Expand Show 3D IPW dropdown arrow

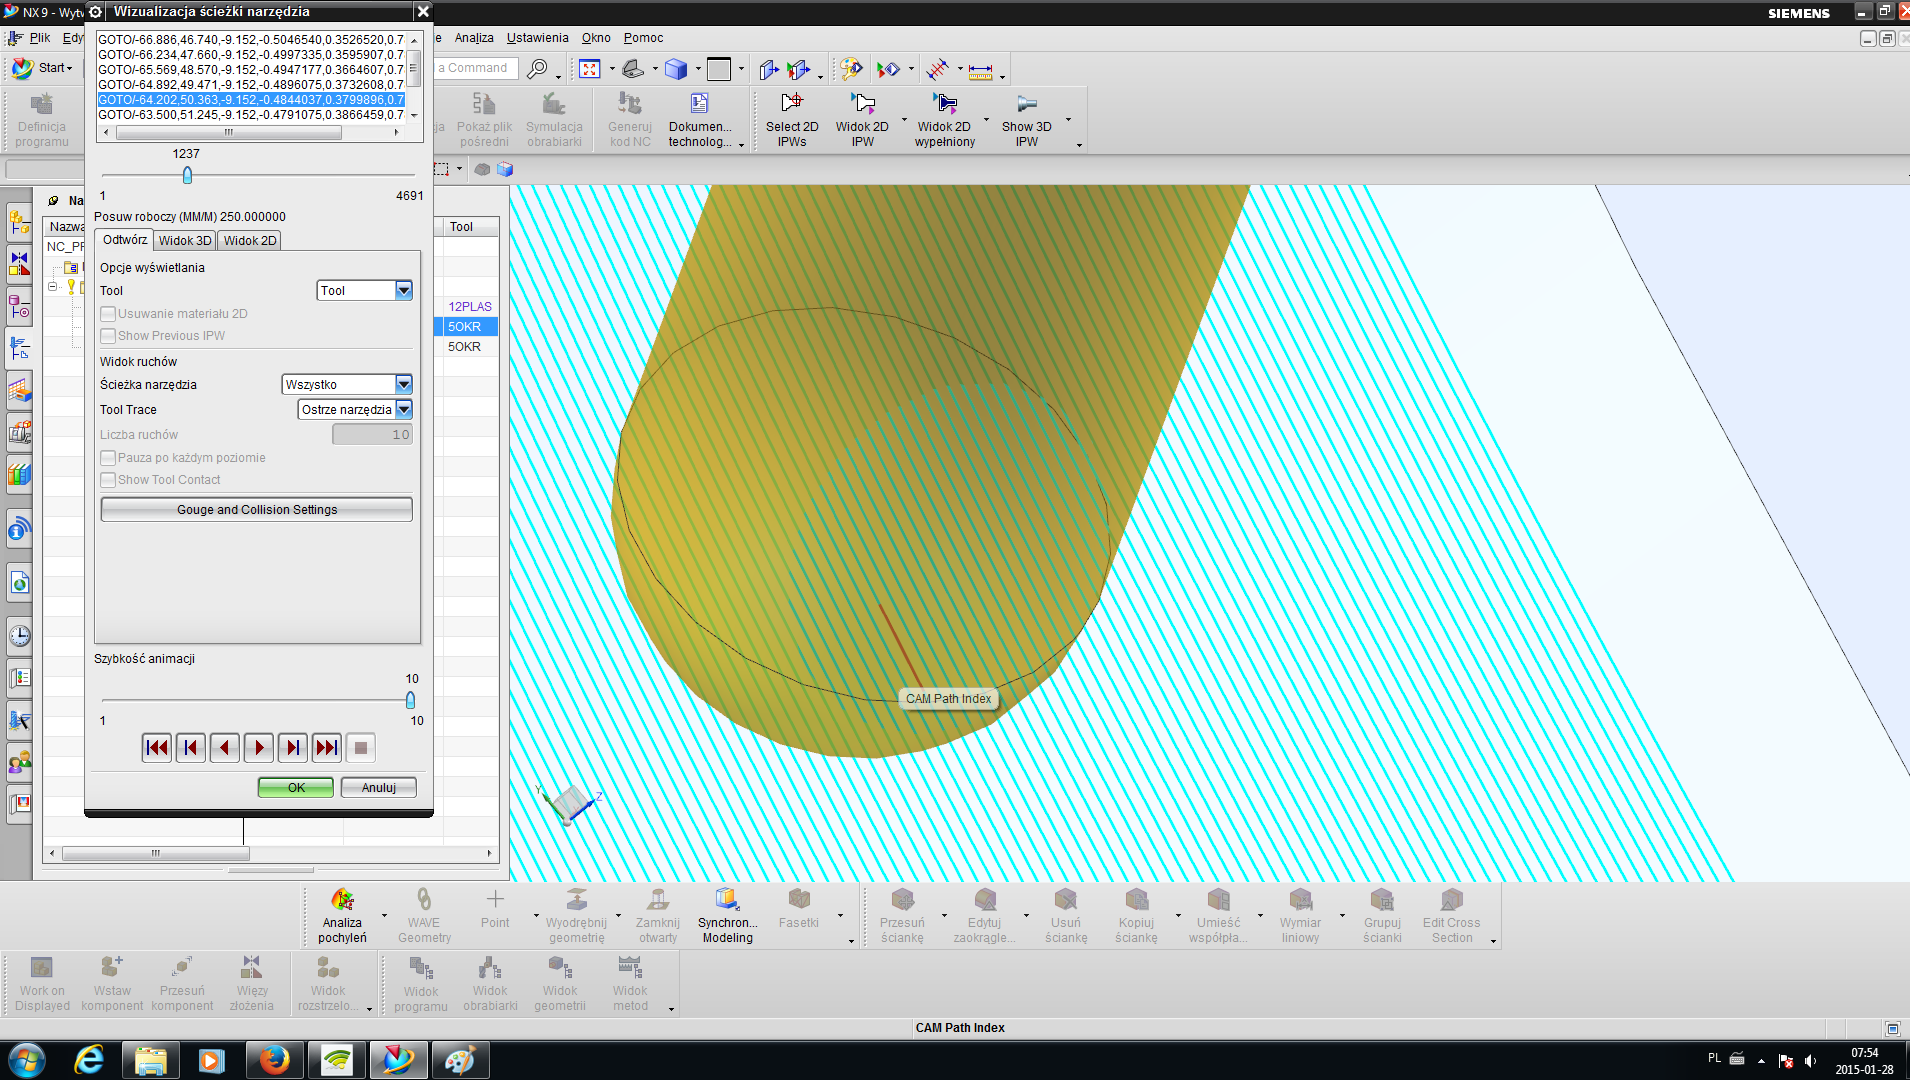(1068, 119)
